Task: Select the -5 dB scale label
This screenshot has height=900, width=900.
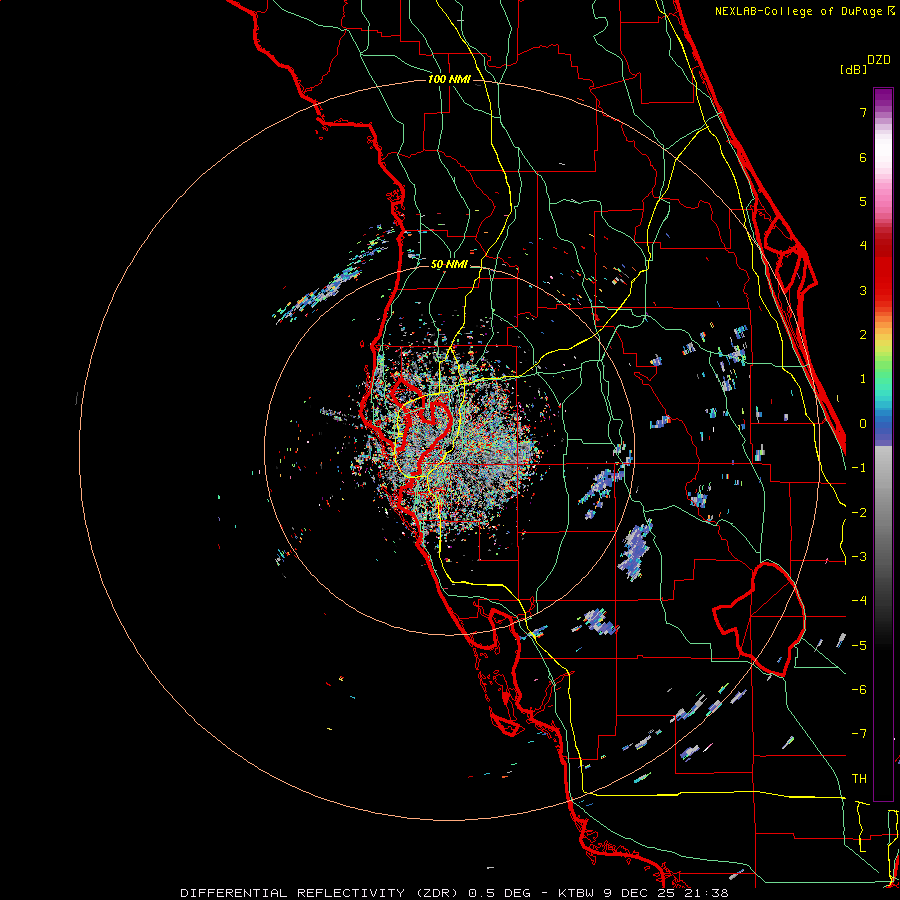Action: point(859,646)
